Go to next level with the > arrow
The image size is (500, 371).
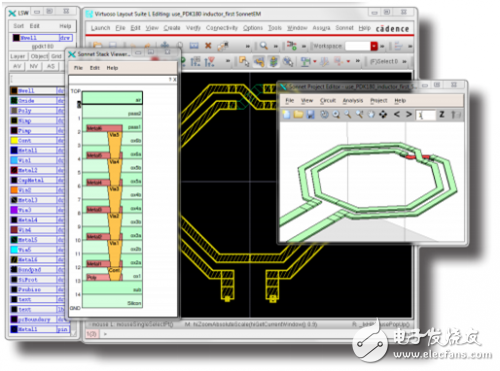pyautogui.click(x=409, y=114)
